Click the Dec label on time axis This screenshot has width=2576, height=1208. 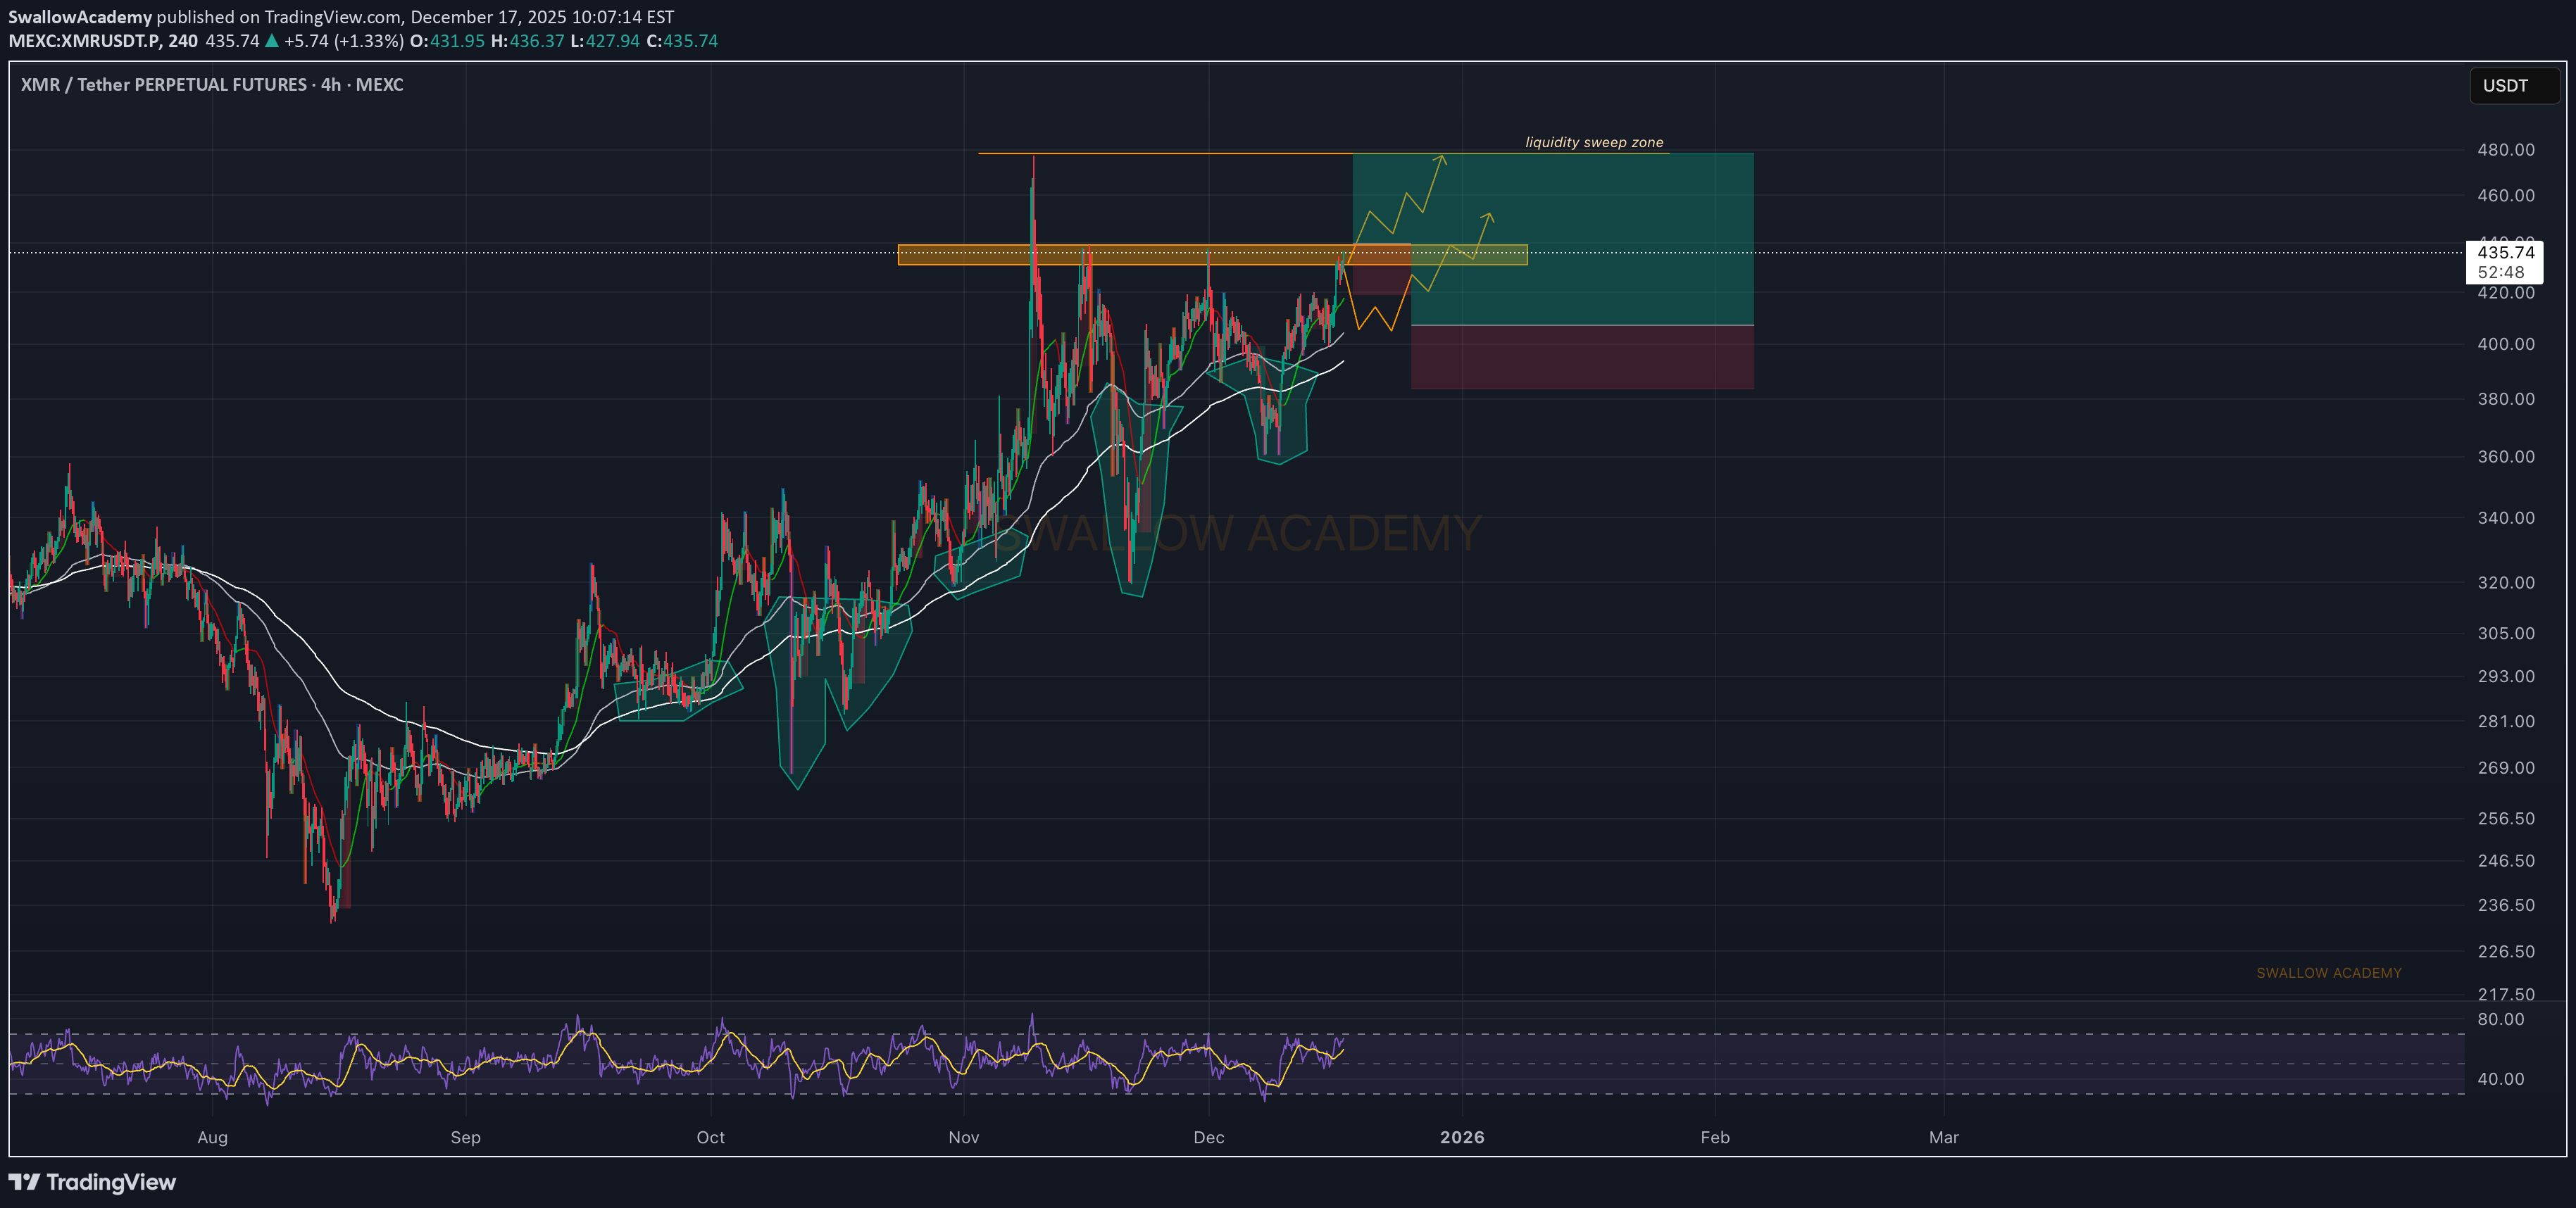1208,1137
